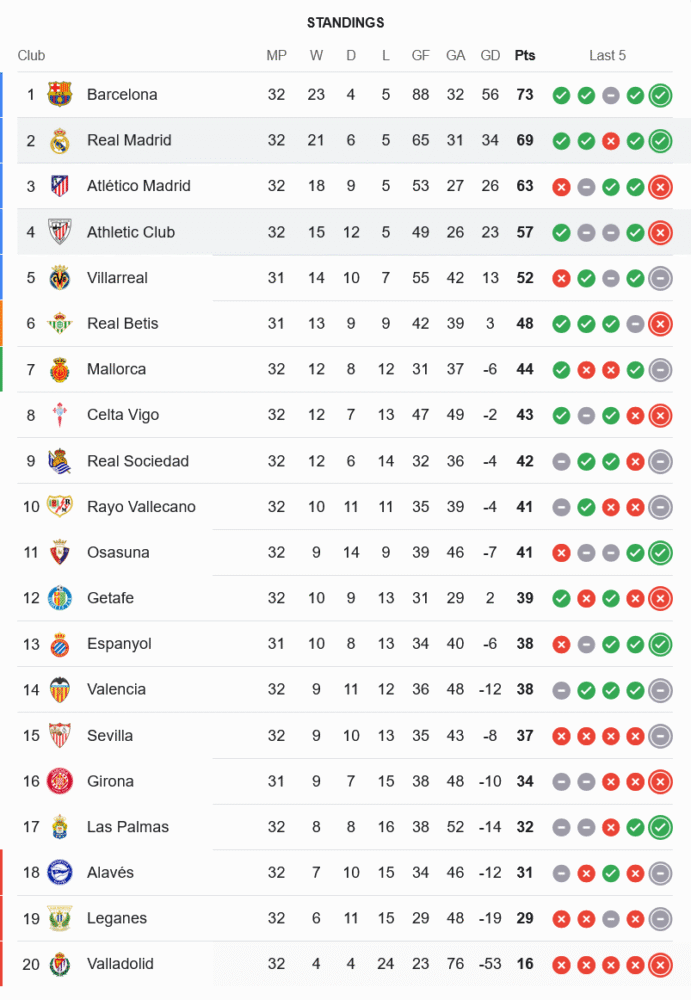Click the GD column header
Viewport: 691px width, 1000px height.
click(x=490, y=56)
